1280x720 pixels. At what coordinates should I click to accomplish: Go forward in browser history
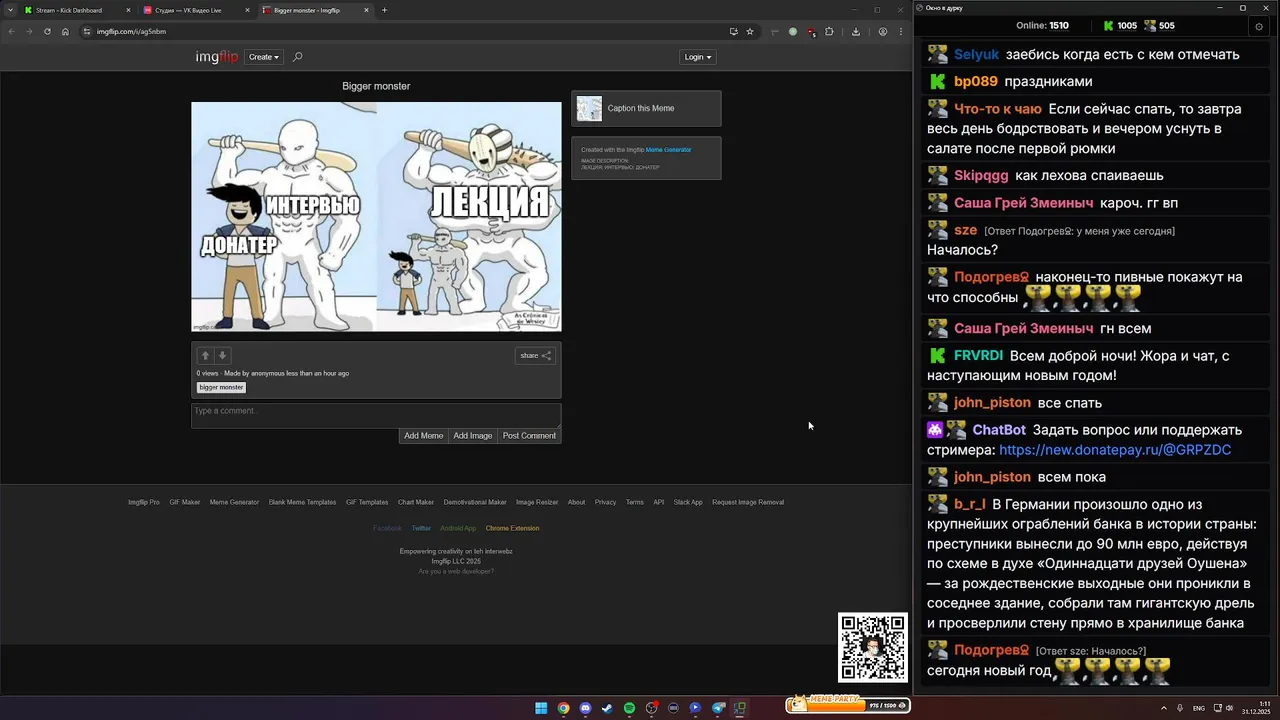[29, 31]
